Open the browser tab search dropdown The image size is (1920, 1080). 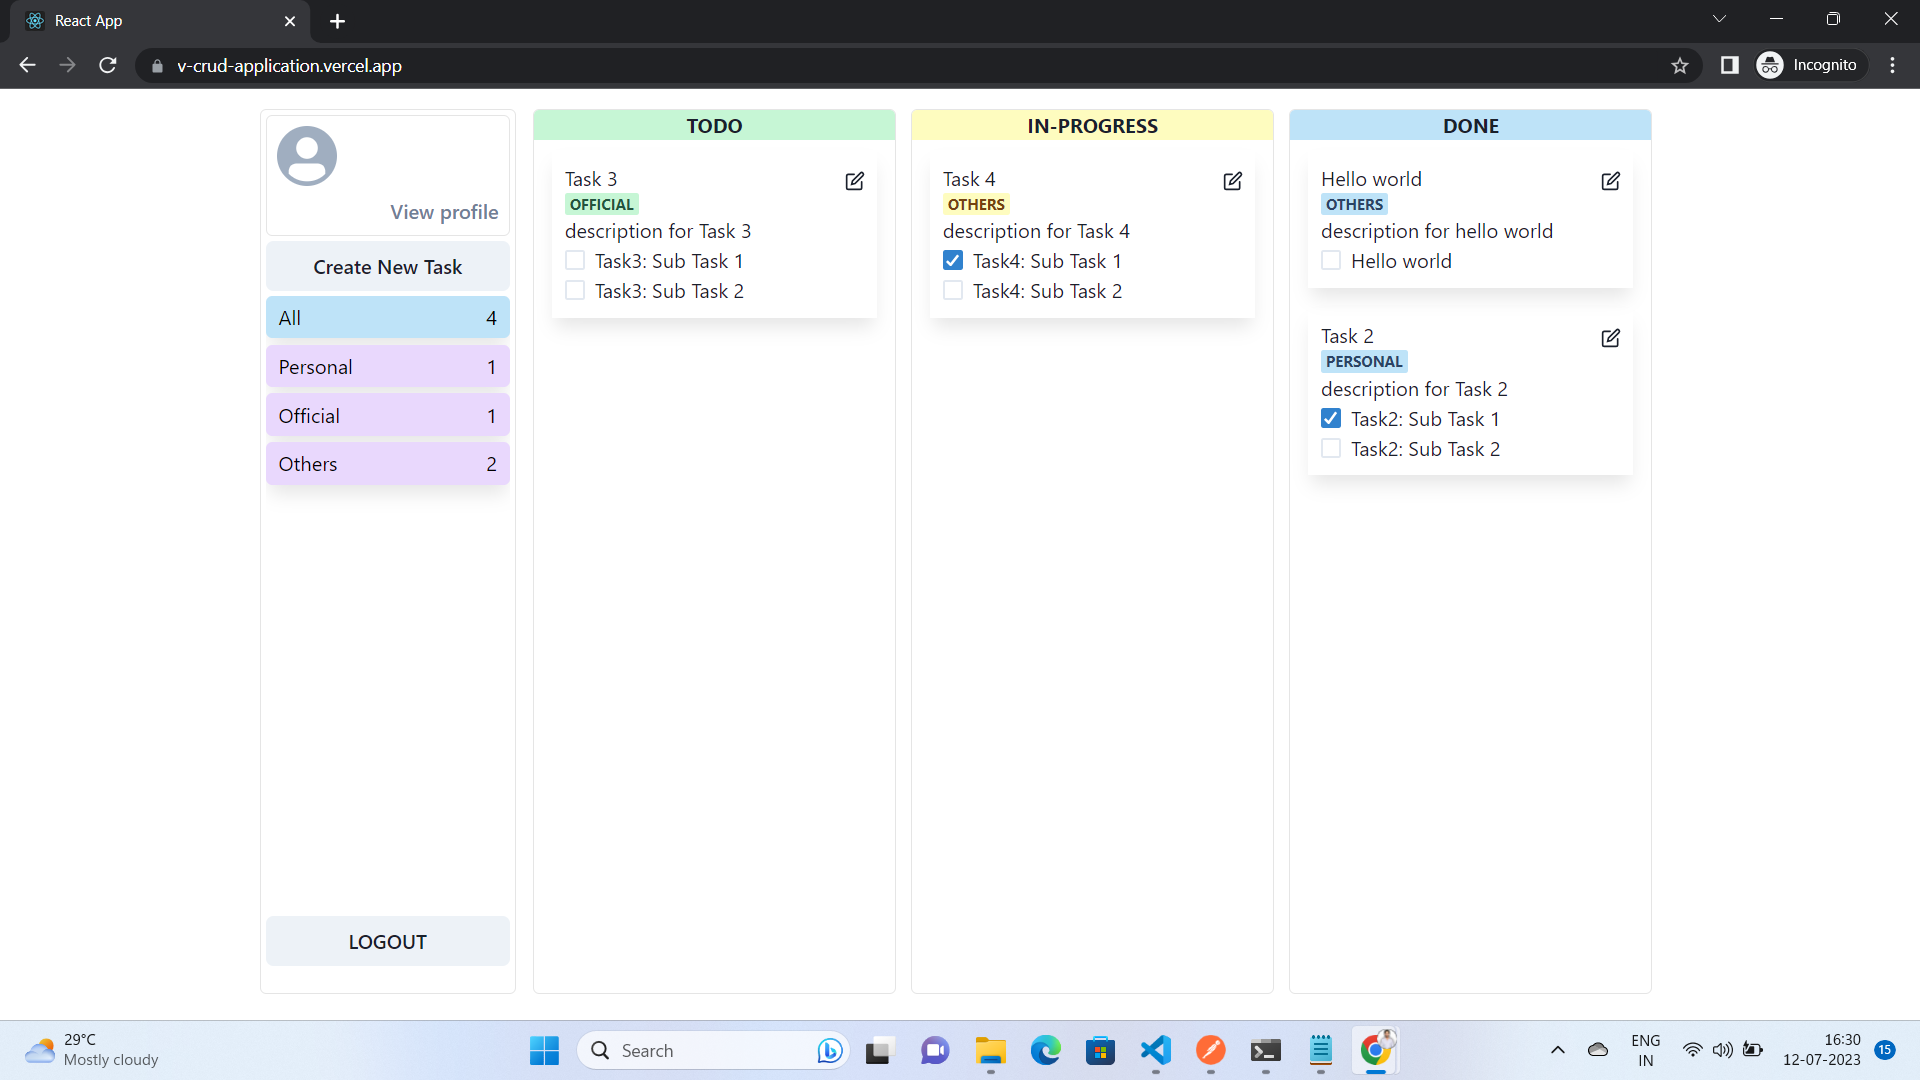(x=1719, y=18)
